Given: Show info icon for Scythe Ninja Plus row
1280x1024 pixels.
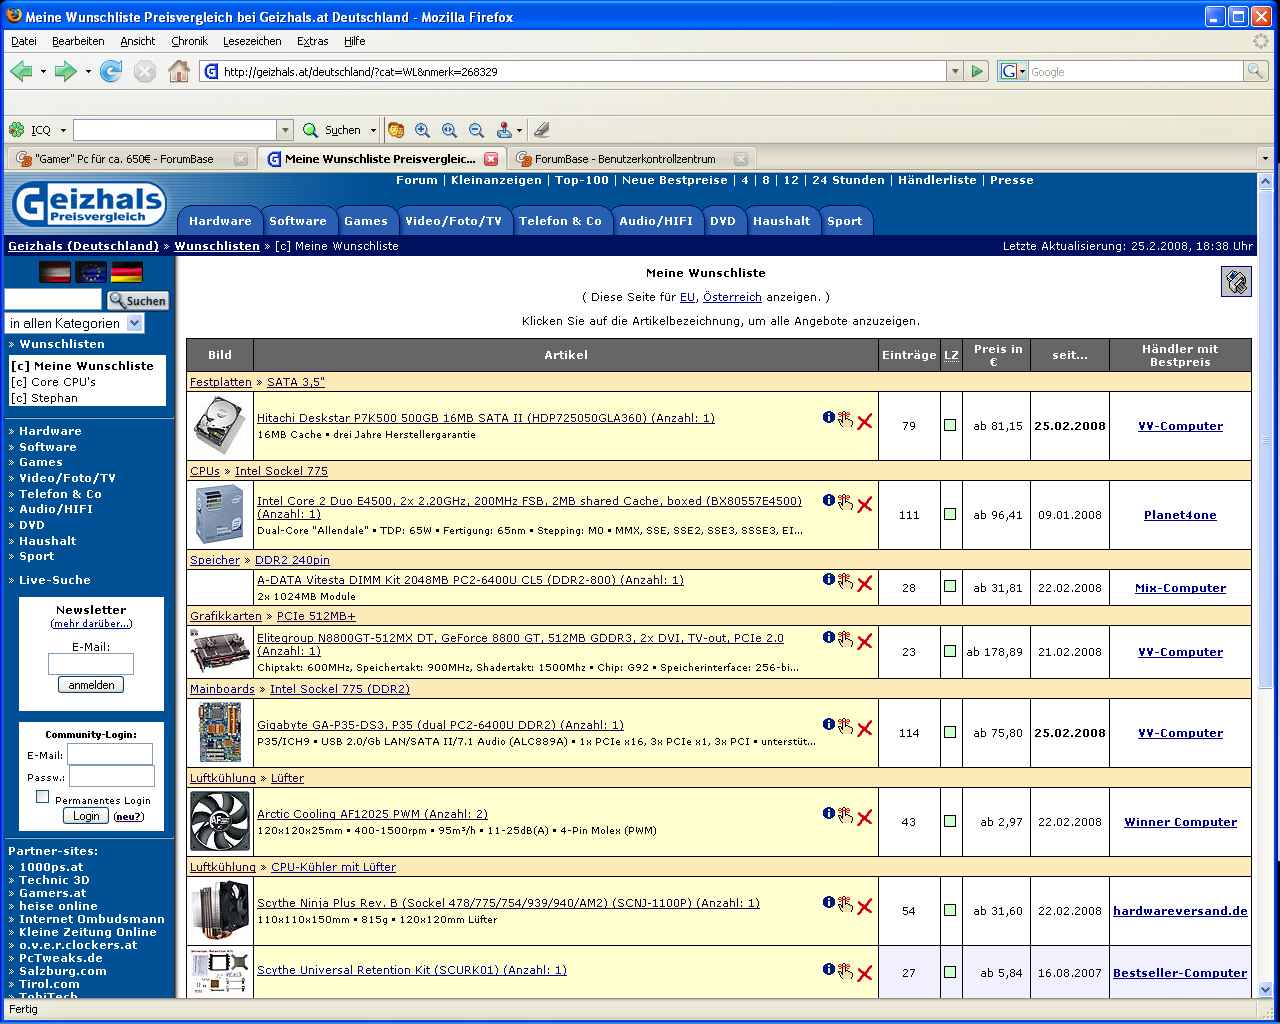Looking at the screenshot, I should [x=829, y=903].
